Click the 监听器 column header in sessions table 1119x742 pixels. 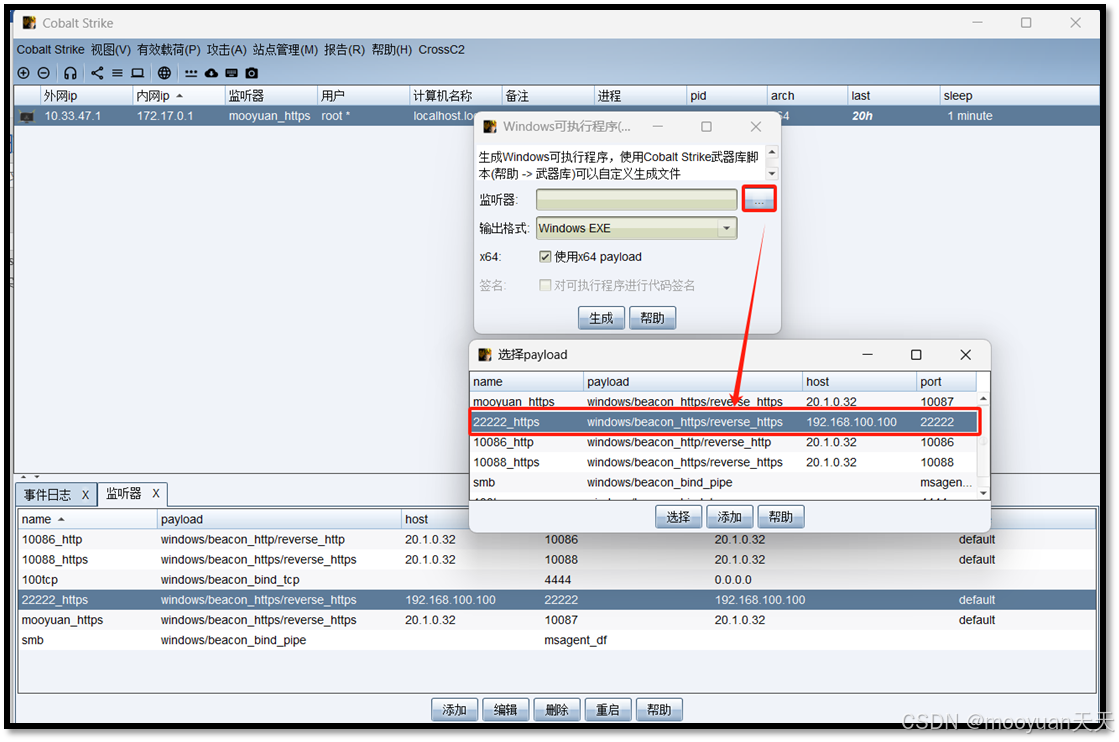270,96
